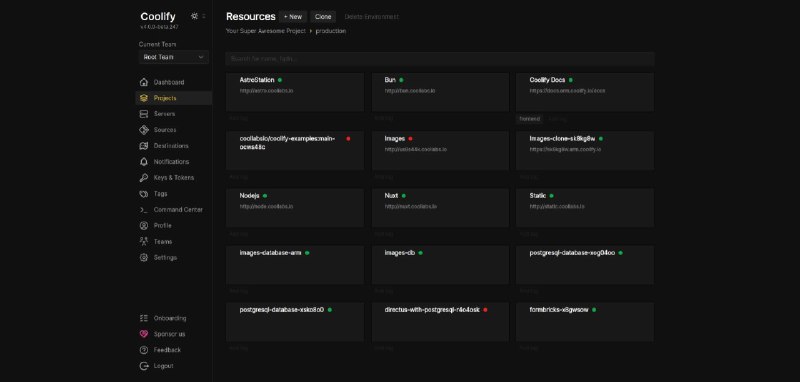Click the + New button
This screenshot has height=382, width=800.
point(293,17)
